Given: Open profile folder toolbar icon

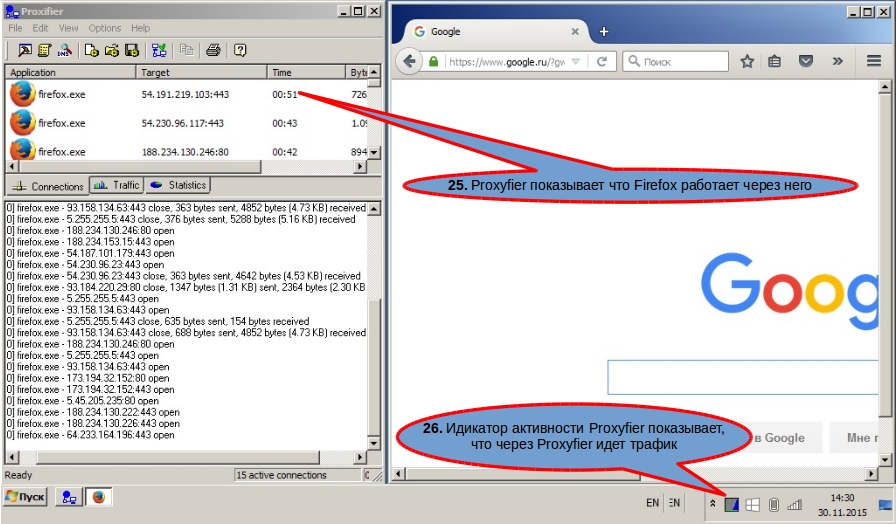Looking at the screenshot, I should [x=111, y=50].
